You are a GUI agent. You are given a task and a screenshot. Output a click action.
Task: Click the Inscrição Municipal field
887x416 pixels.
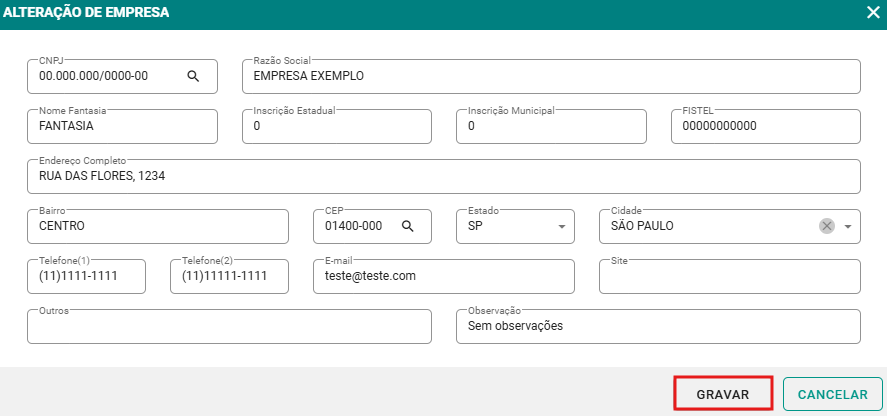coord(550,126)
